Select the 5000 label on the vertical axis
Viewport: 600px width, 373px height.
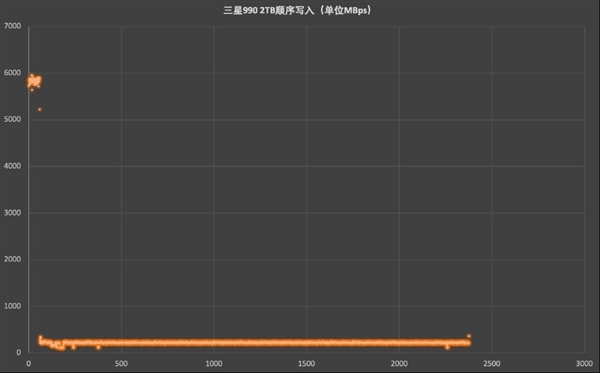tap(12, 120)
